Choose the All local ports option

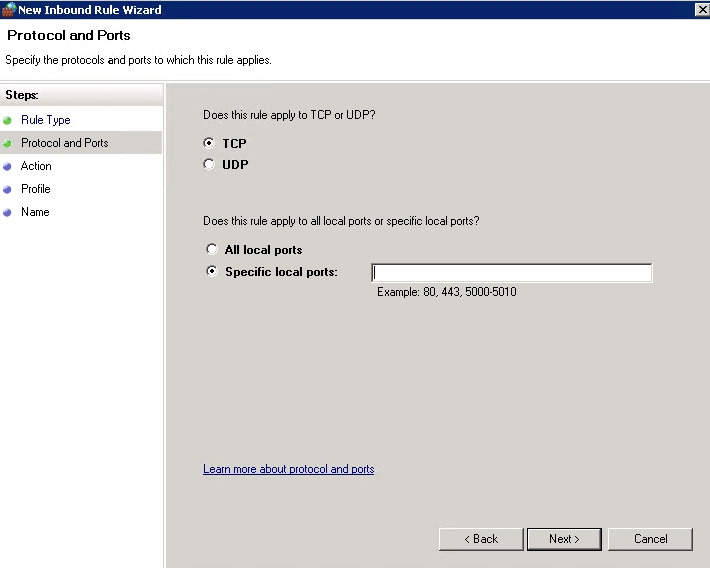tap(211, 249)
